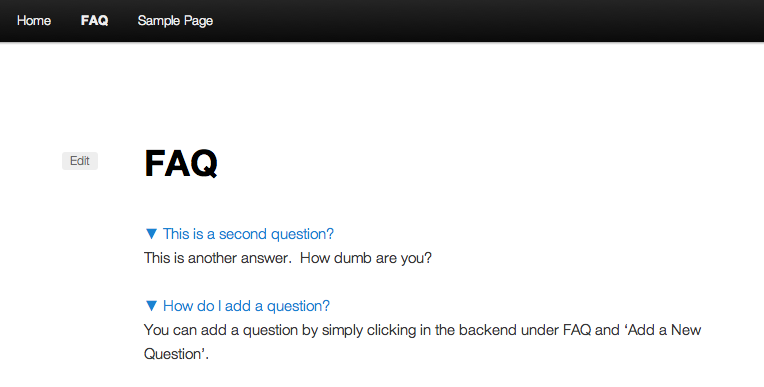This screenshot has width=764, height=387.
Task: Go to Sample Page in top navigation
Action: pyautogui.click(x=175, y=20)
